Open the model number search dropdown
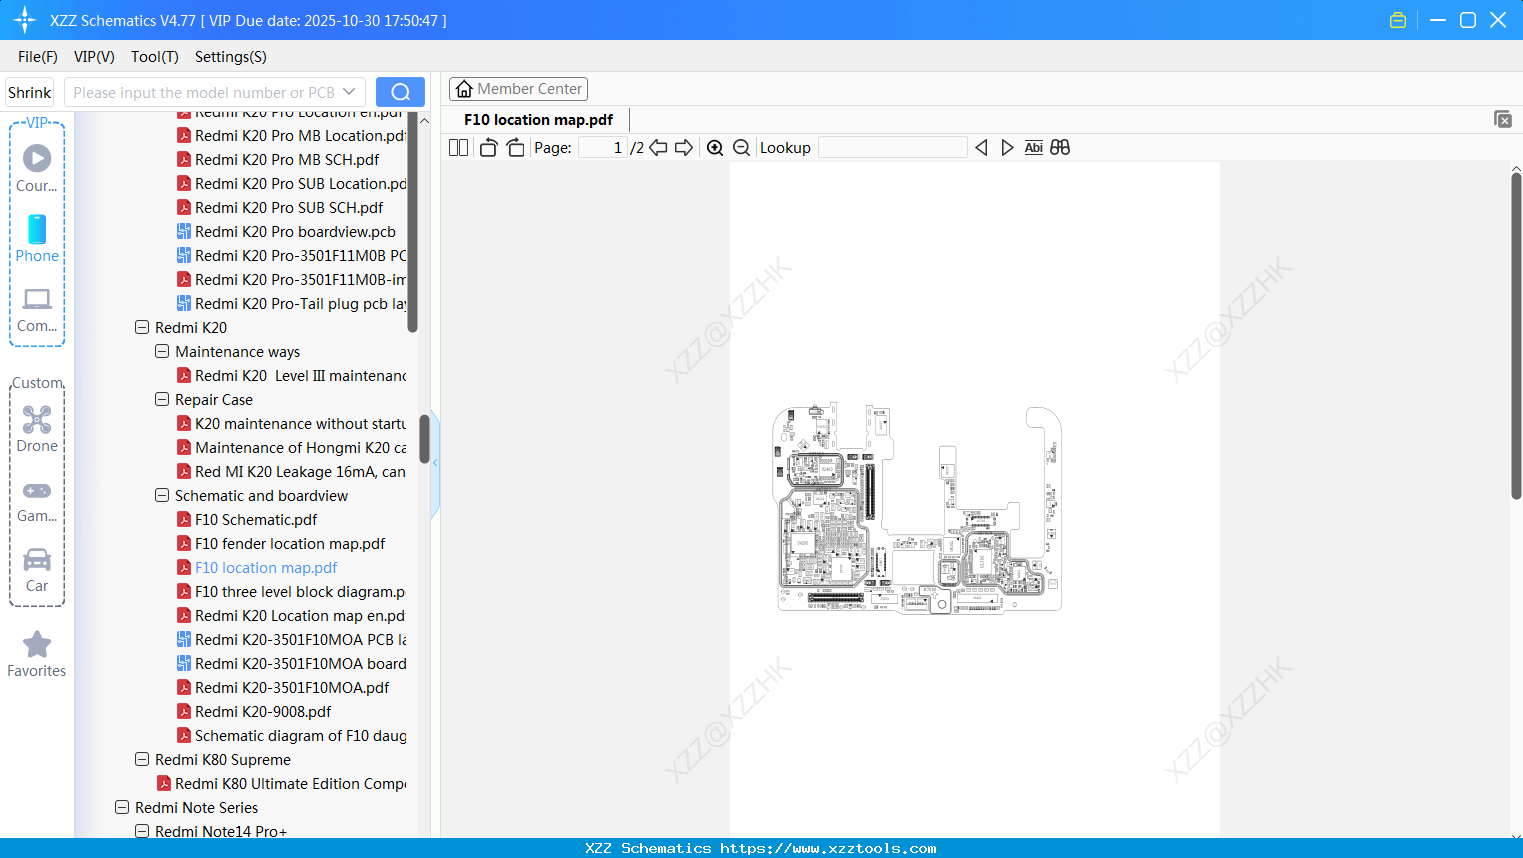The image size is (1523, 858). coord(348,91)
